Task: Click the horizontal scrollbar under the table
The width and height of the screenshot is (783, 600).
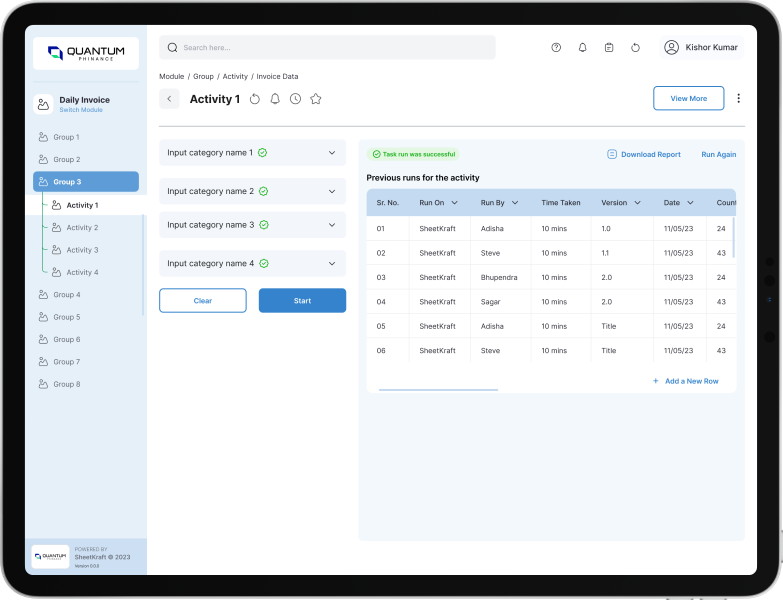Action: tap(438, 390)
